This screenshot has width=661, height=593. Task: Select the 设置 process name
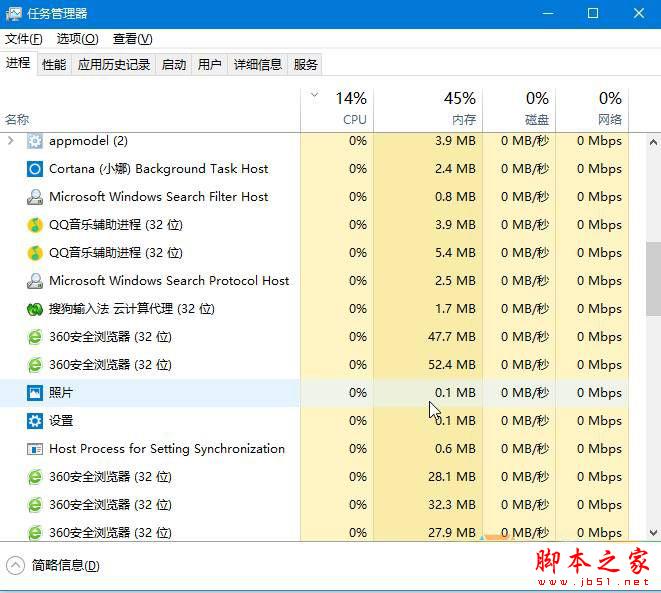coord(61,421)
